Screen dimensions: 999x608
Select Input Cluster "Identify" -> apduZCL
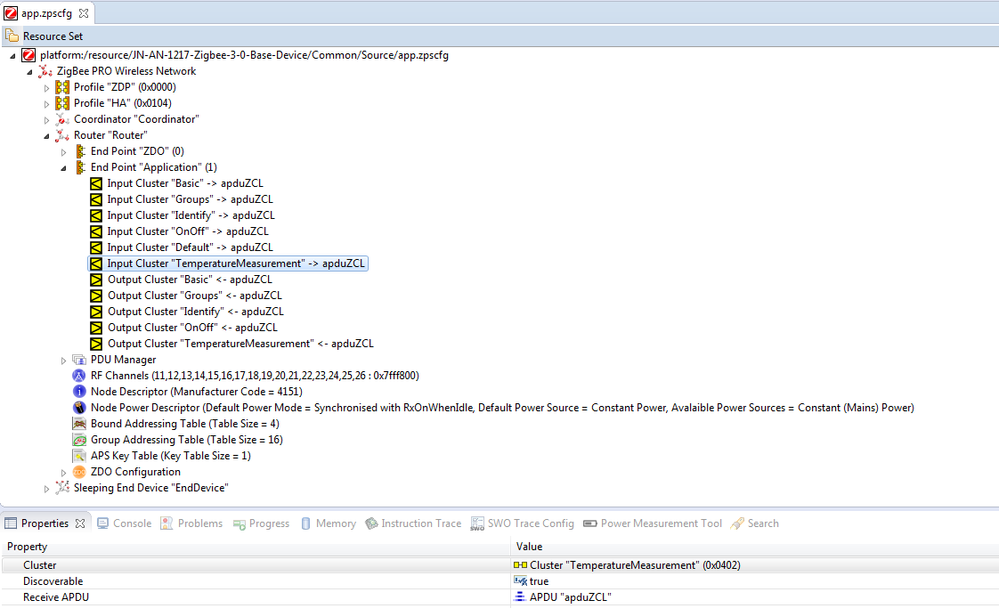tap(191, 215)
